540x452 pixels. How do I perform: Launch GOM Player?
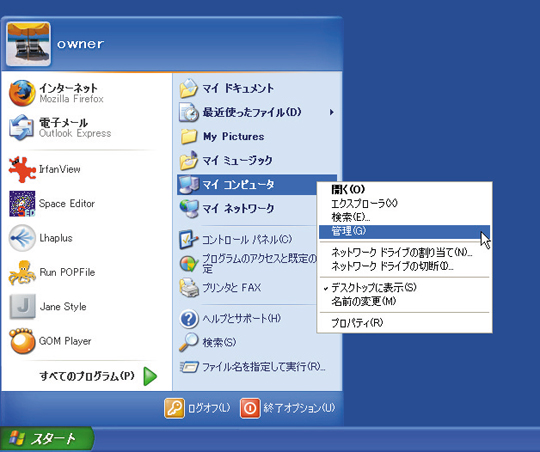22,341
